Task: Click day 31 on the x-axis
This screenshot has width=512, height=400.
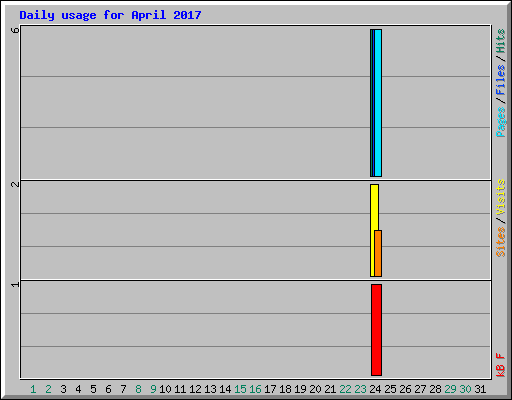Action: tap(480, 389)
